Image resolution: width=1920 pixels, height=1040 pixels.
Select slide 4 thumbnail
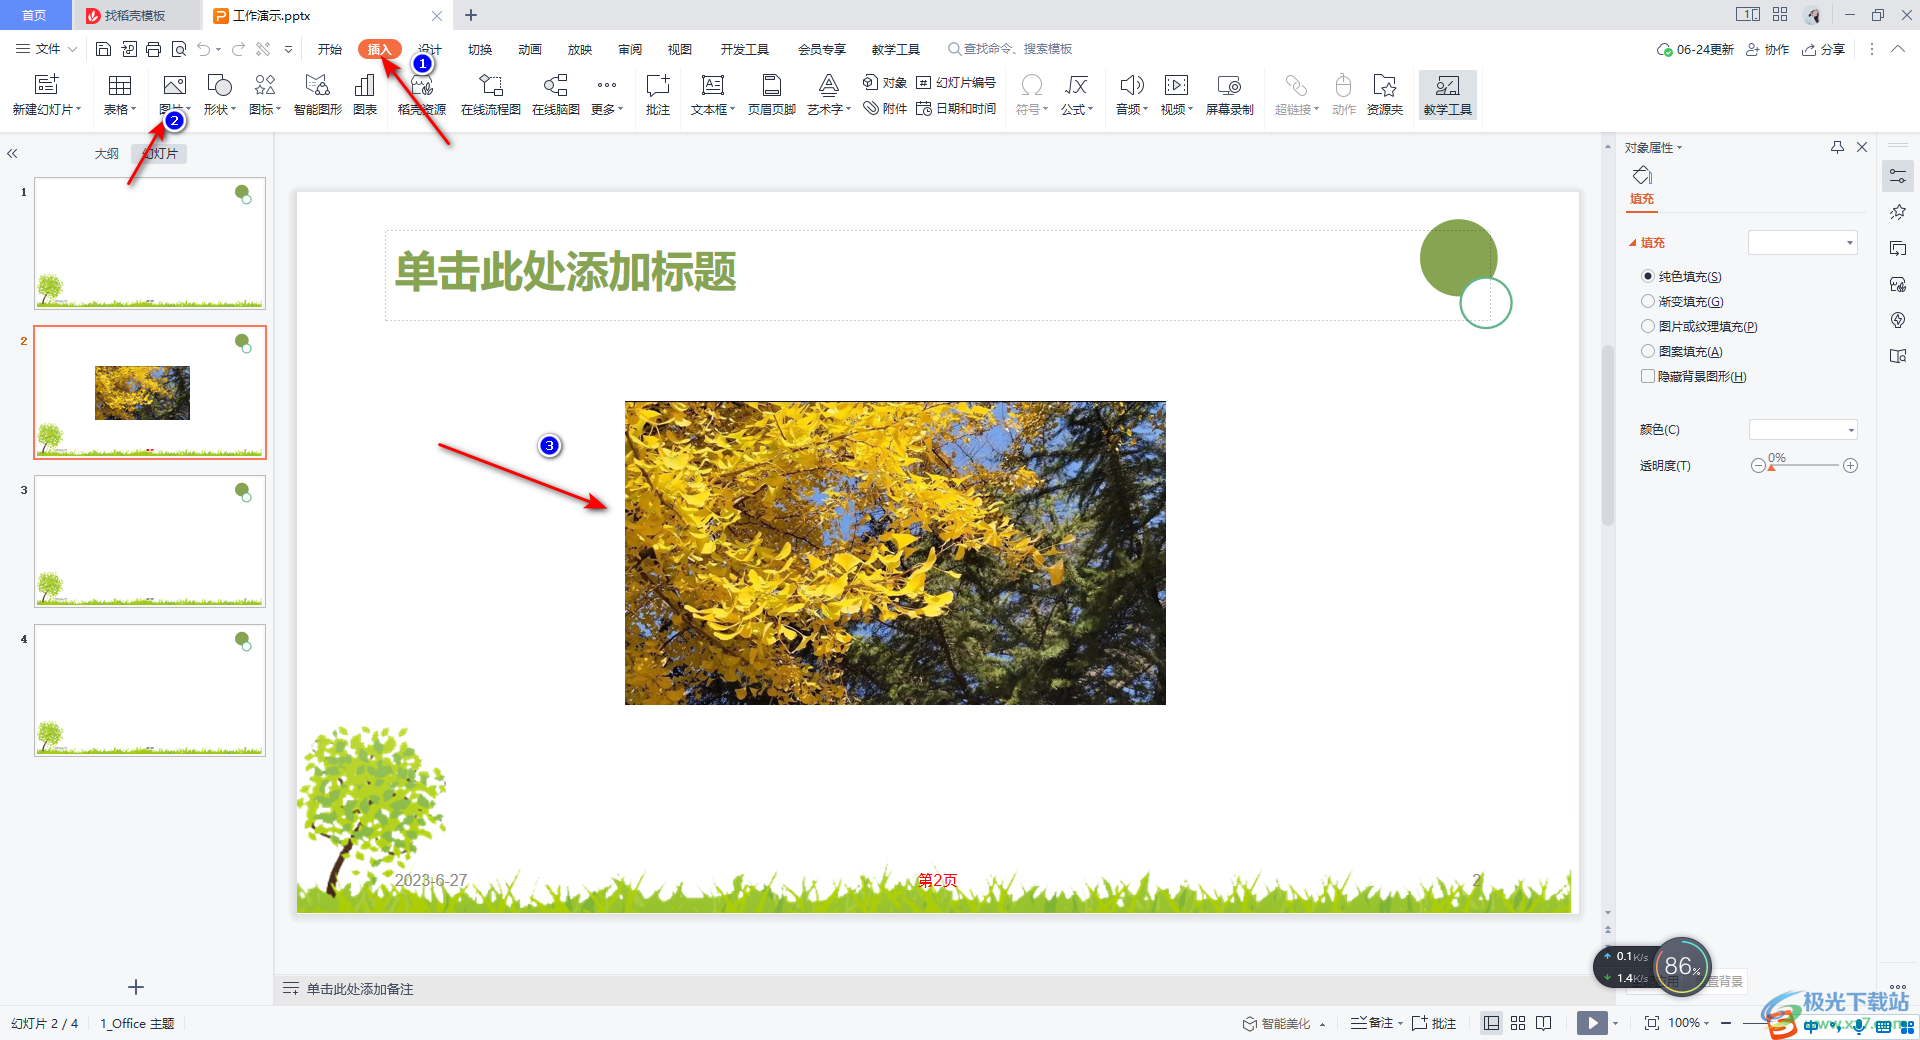click(x=150, y=690)
